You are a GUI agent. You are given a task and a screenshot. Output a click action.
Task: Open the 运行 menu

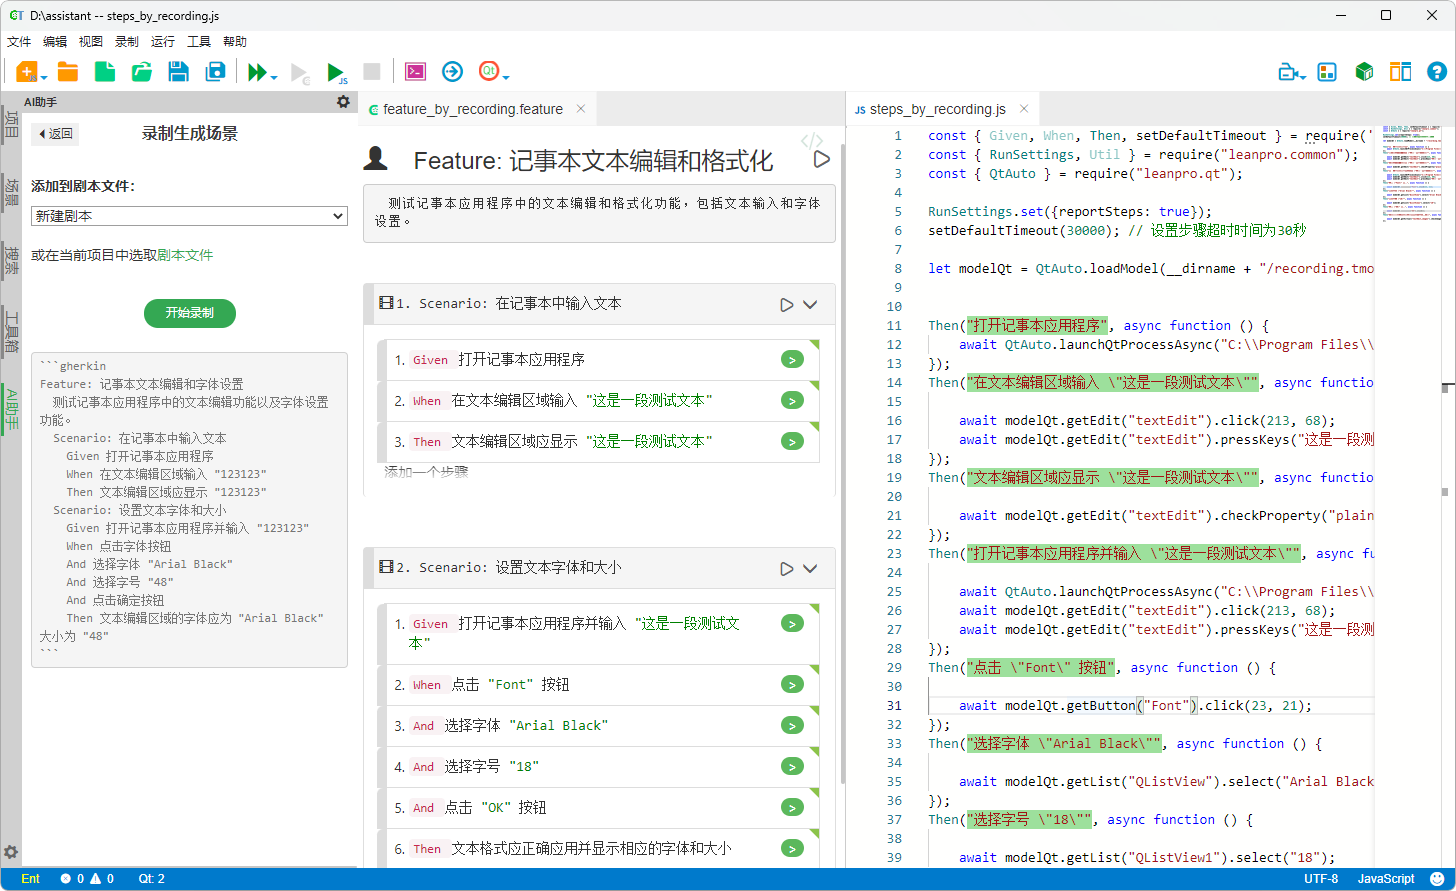point(163,42)
